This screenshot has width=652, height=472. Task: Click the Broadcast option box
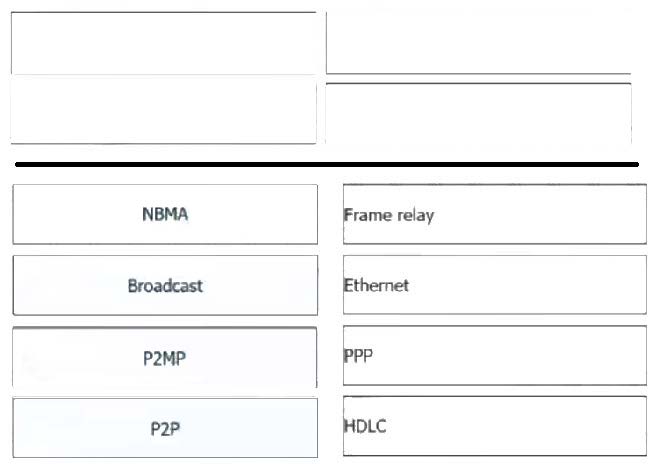click(x=165, y=285)
